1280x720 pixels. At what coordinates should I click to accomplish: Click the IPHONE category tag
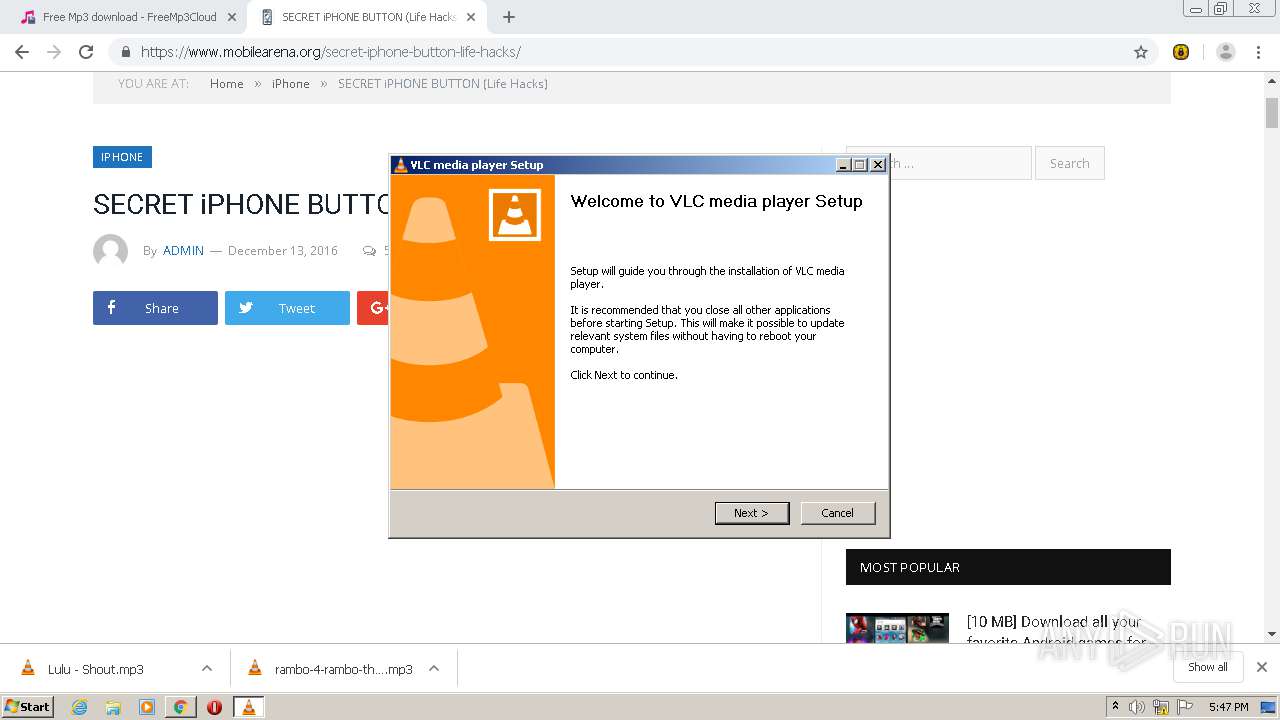[122, 157]
